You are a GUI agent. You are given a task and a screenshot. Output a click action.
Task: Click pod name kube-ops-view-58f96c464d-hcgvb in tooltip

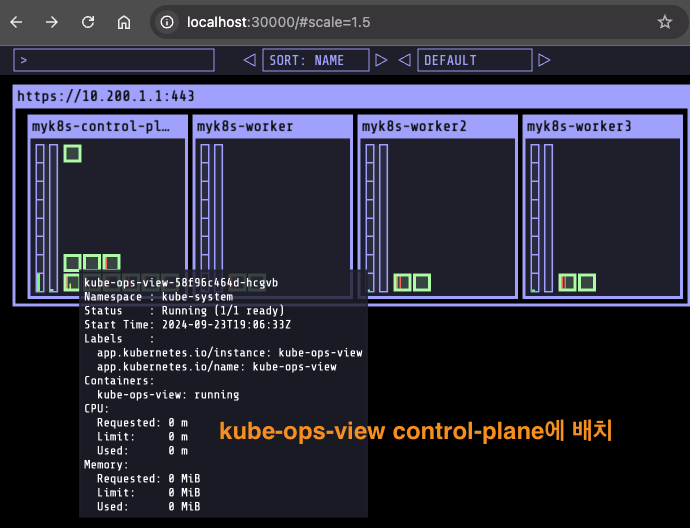pyautogui.click(x=181, y=282)
